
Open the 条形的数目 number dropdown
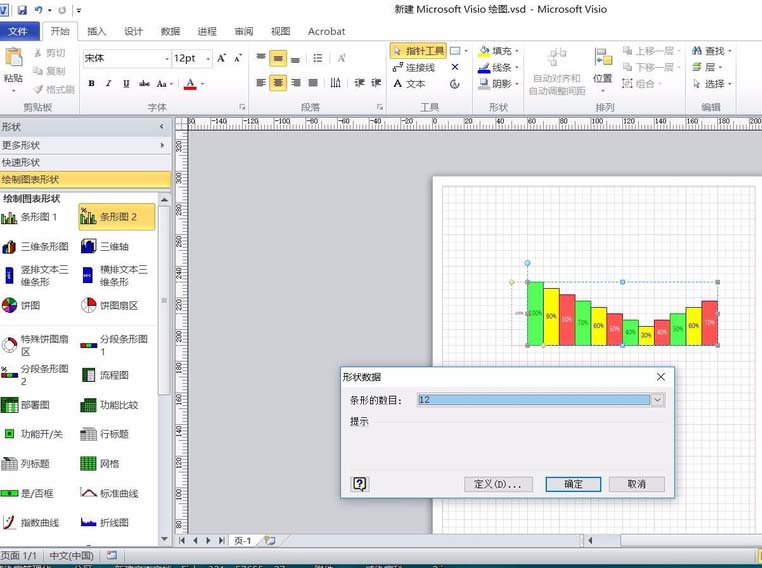658,400
